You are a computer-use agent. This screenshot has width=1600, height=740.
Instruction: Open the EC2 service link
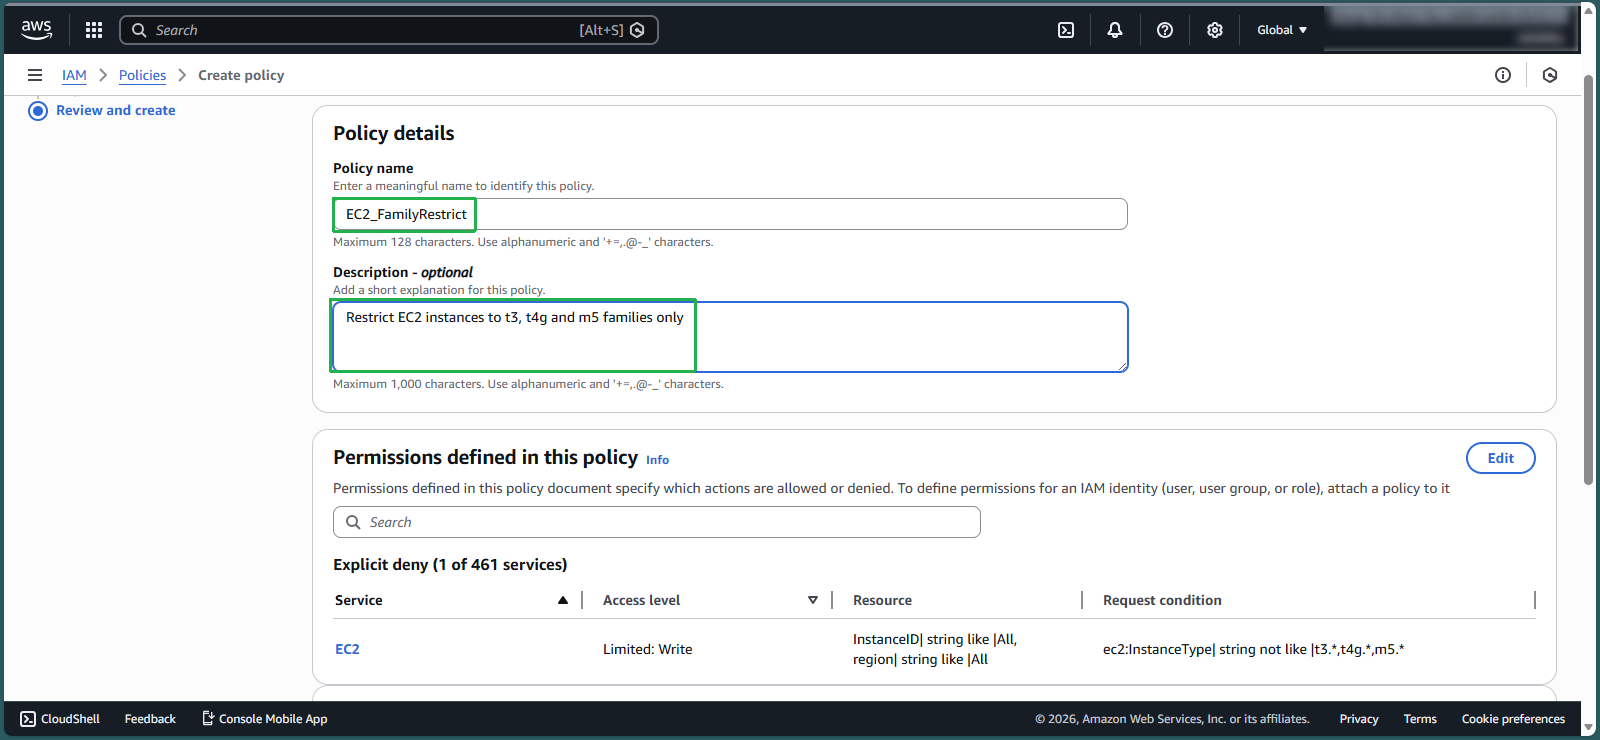pos(347,649)
